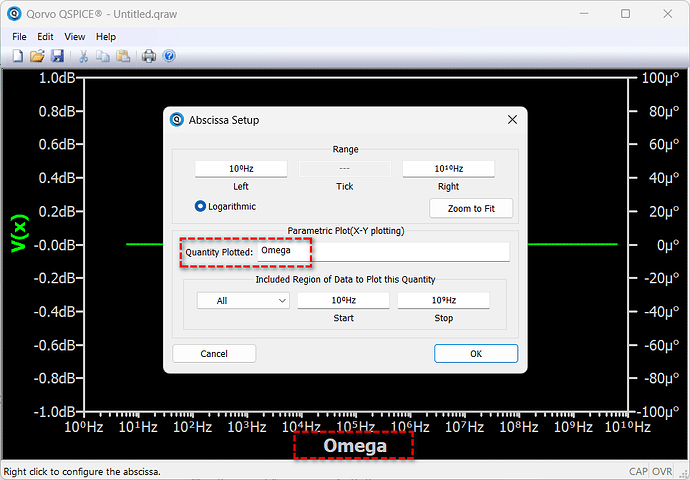Viewport: 690px width, 480px height.
Task: Close the Abscissa Setup dialog
Action: pyautogui.click(x=512, y=120)
